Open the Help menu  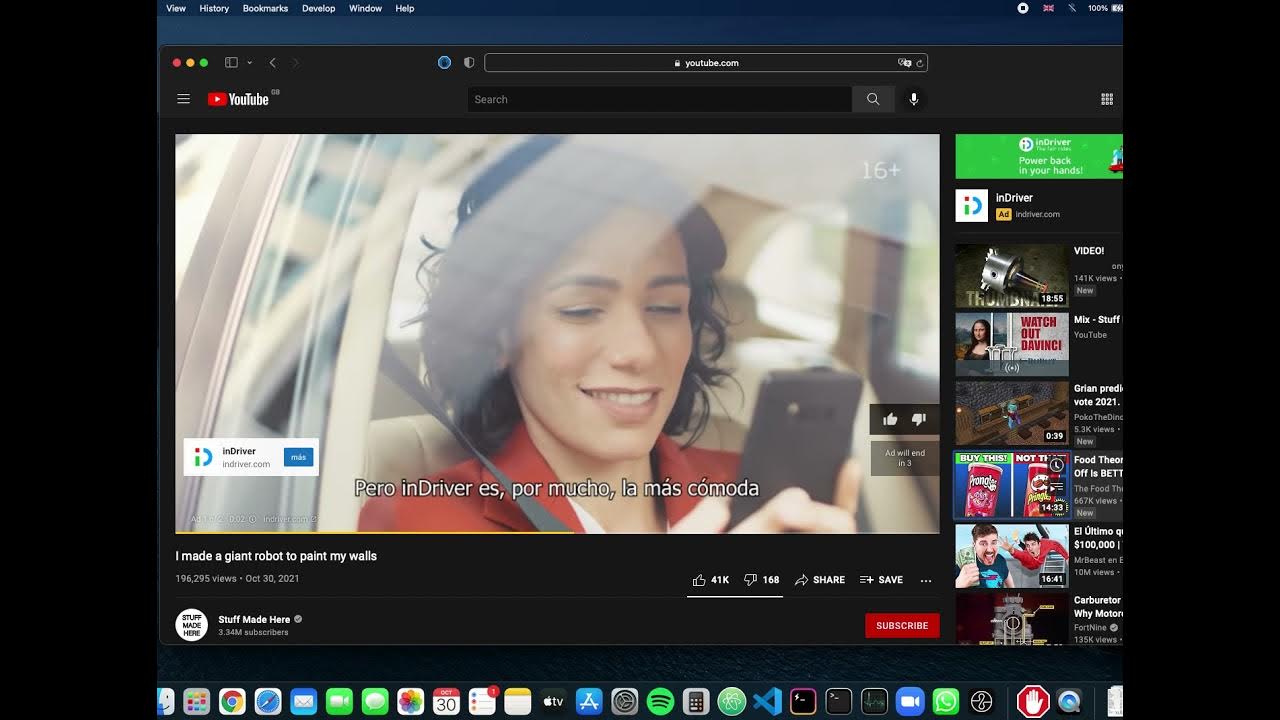(x=405, y=8)
